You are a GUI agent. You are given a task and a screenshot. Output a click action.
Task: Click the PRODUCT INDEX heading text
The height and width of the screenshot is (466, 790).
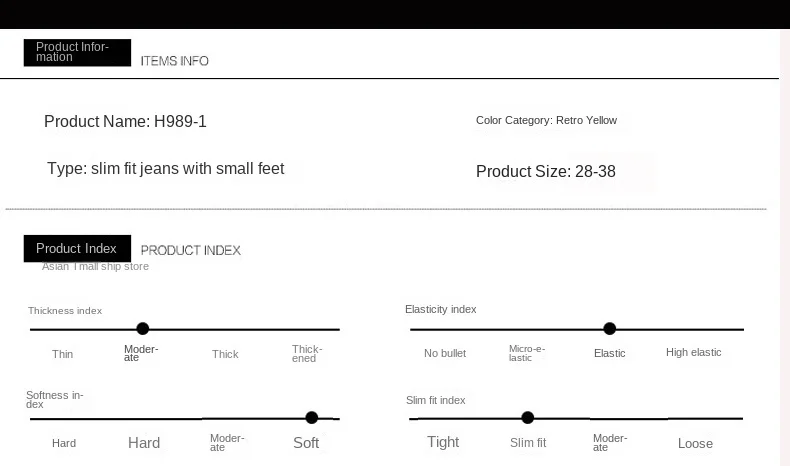(191, 250)
